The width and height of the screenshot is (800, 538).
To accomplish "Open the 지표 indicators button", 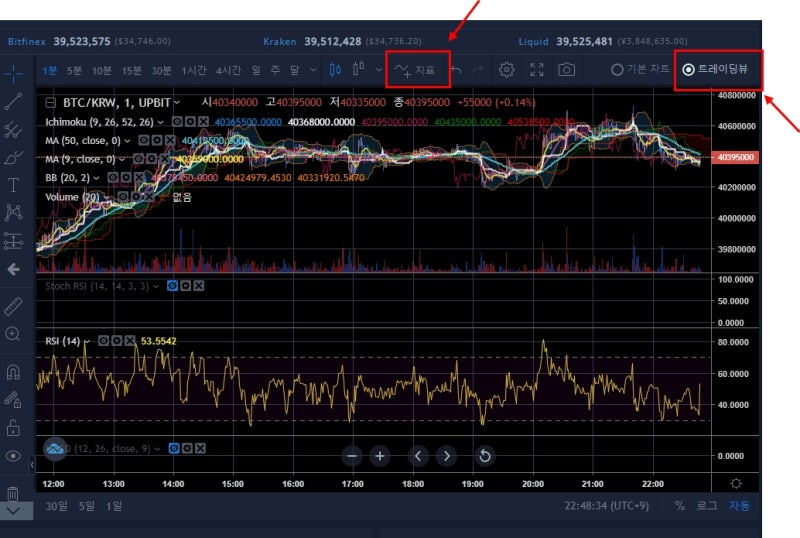I will point(414,70).
